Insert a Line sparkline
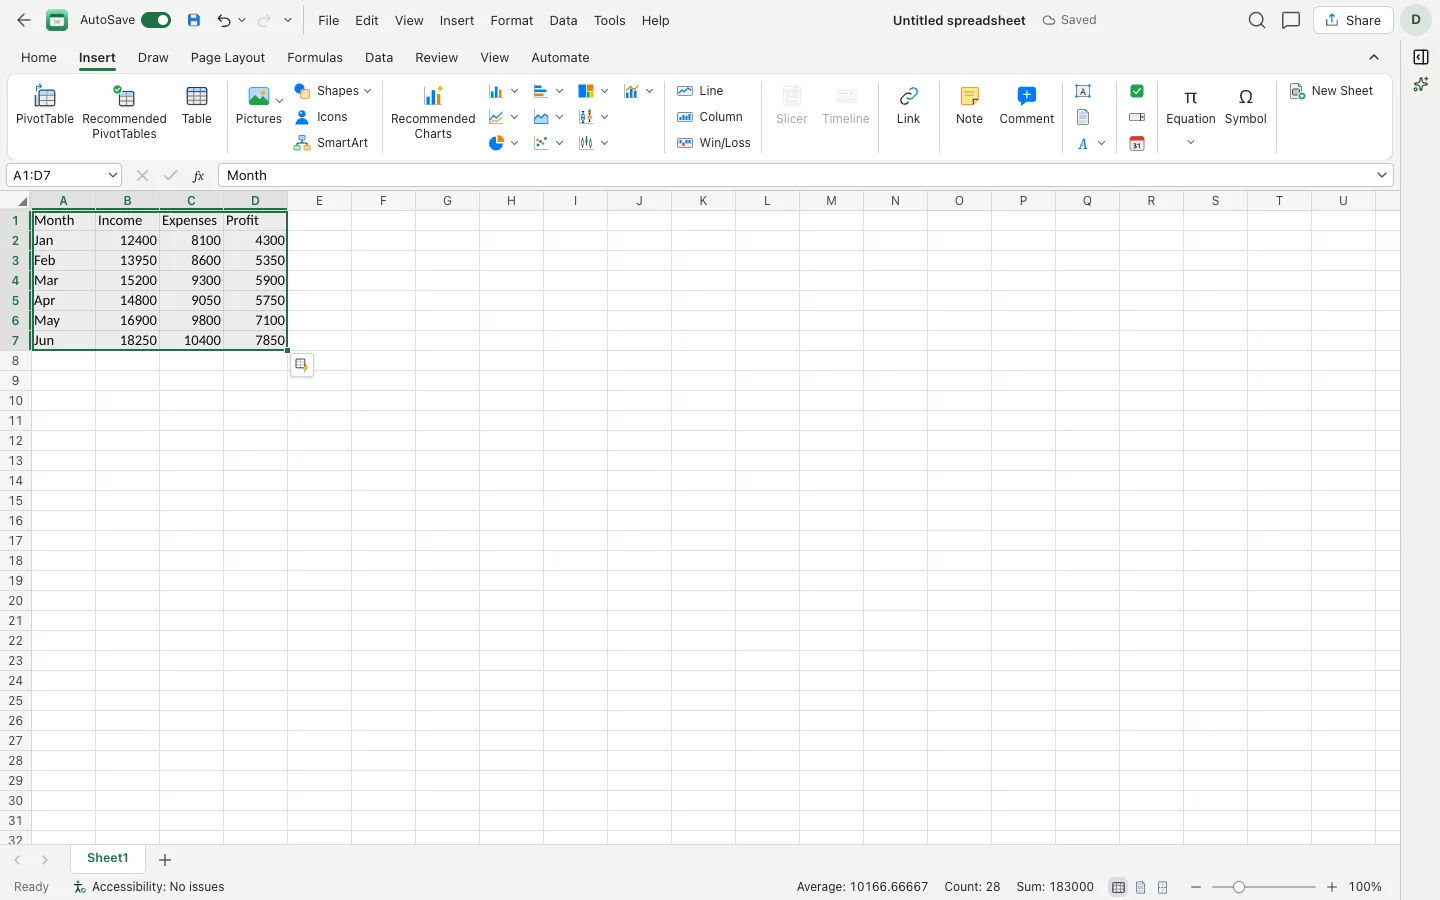This screenshot has height=900, width=1440. coord(700,91)
